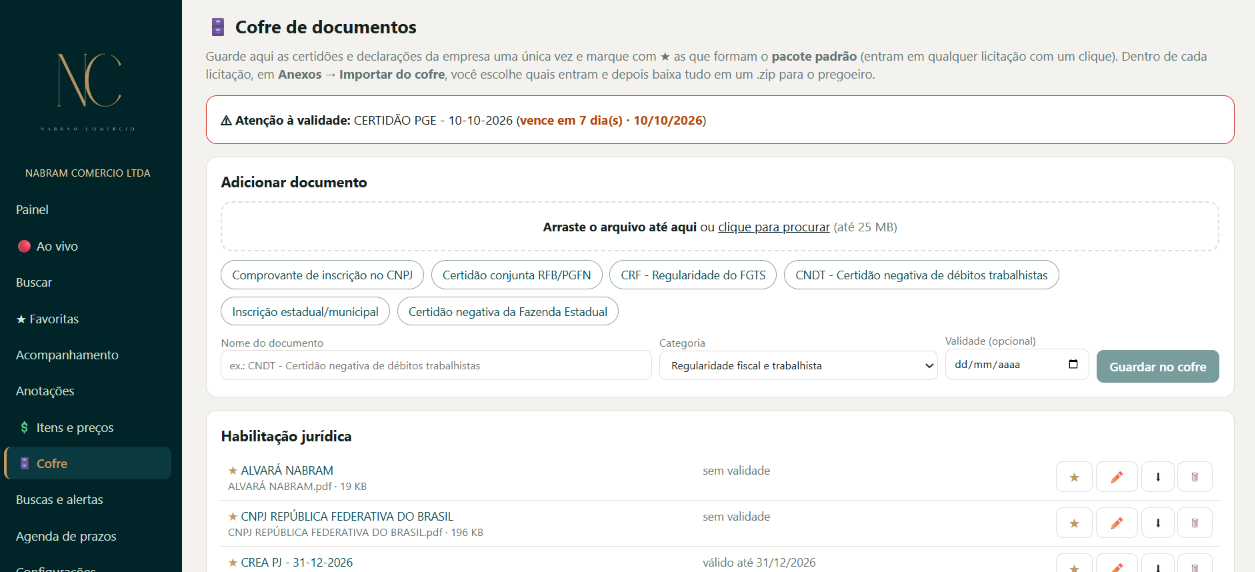This screenshot has width=1255, height=572.
Task: Select Certidão conjunta RFB/PGFN chip
Action: pos(516,275)
